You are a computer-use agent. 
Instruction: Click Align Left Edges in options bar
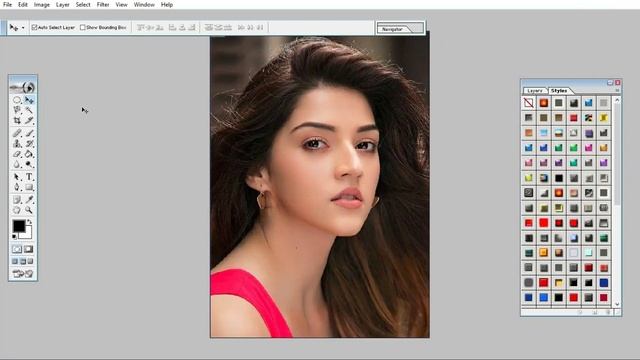pyautogui.click(x=172, y=27)
